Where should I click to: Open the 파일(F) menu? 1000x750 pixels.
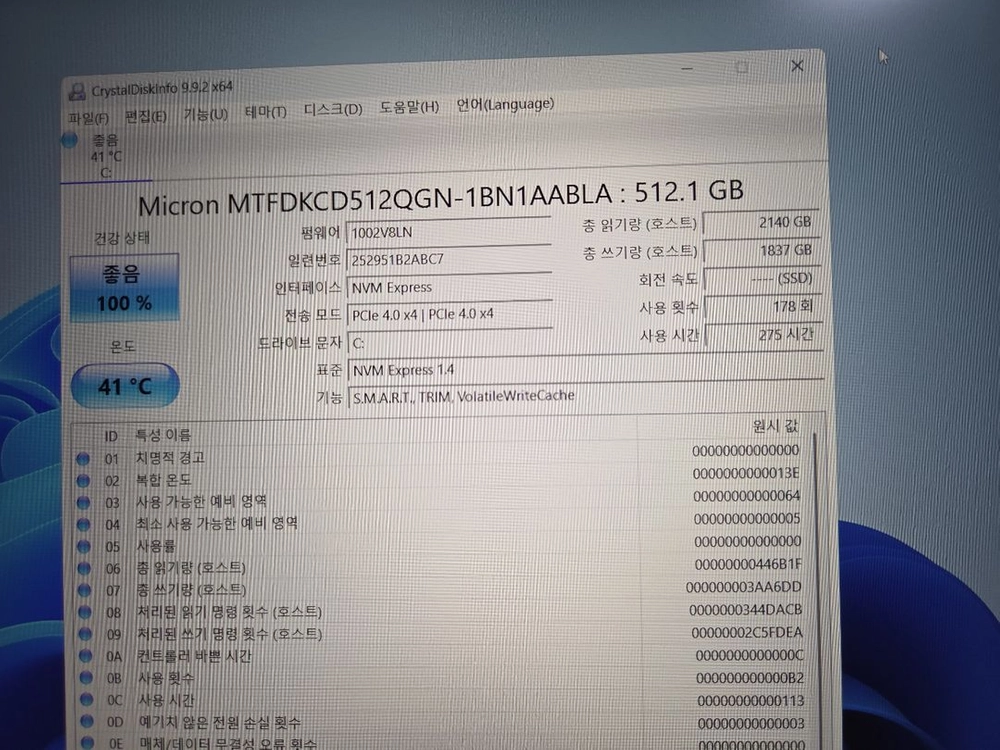click(x=88, y=118)
